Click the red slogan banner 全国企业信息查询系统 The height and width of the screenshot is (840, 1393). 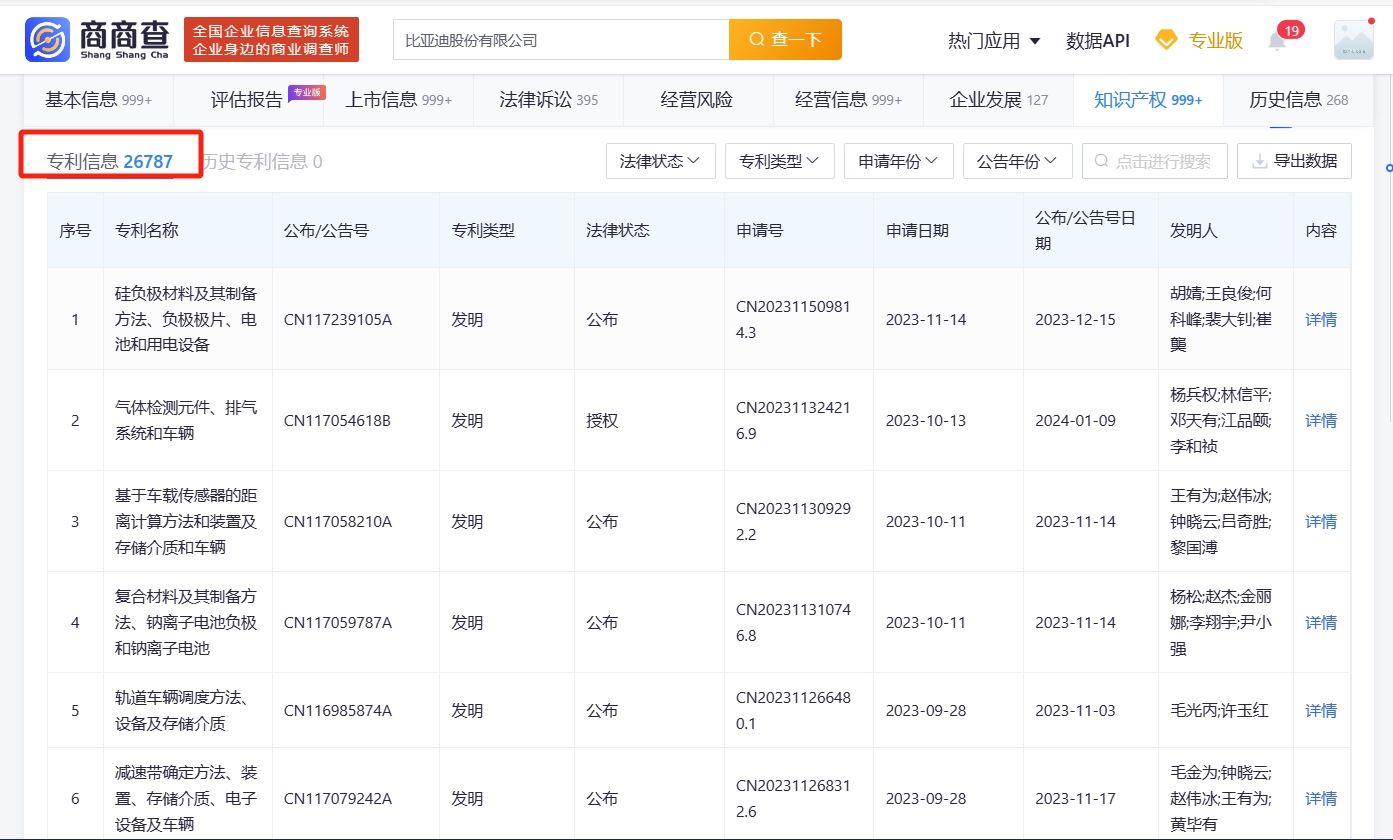271,40
